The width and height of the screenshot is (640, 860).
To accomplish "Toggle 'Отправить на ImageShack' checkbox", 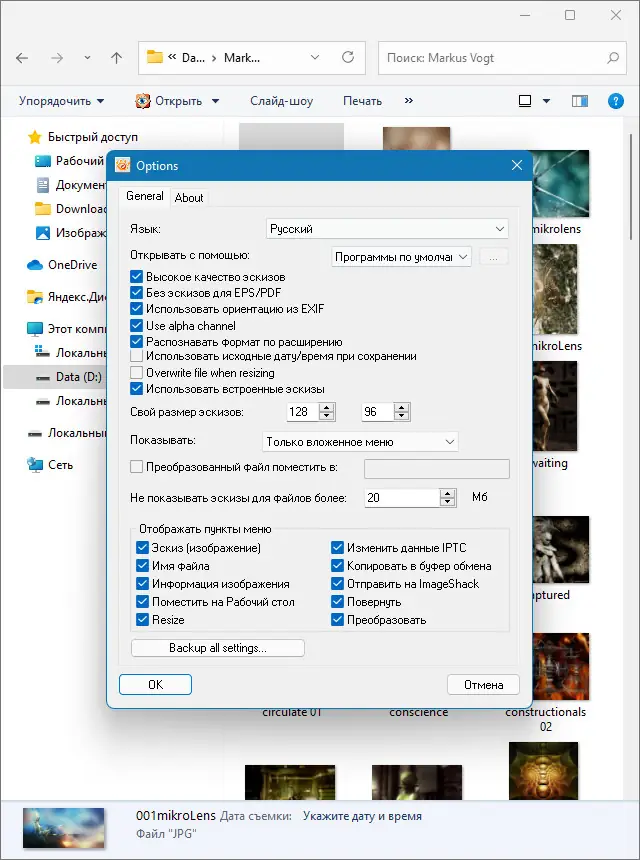I will (337, 584).
